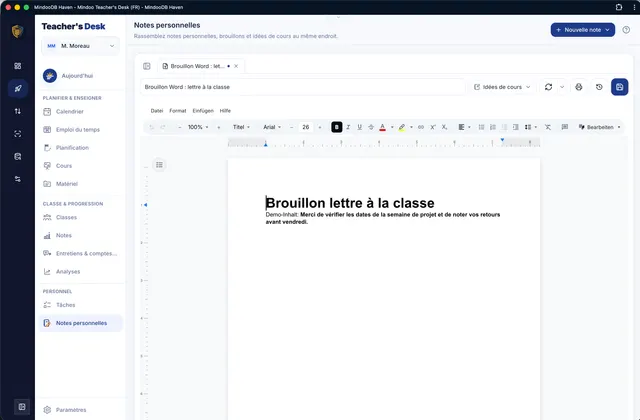The height and width of the screenshot is (420, 640).
Task: Click the dashboard grid icon in dark rail
Action: click(x=18, y=66)
